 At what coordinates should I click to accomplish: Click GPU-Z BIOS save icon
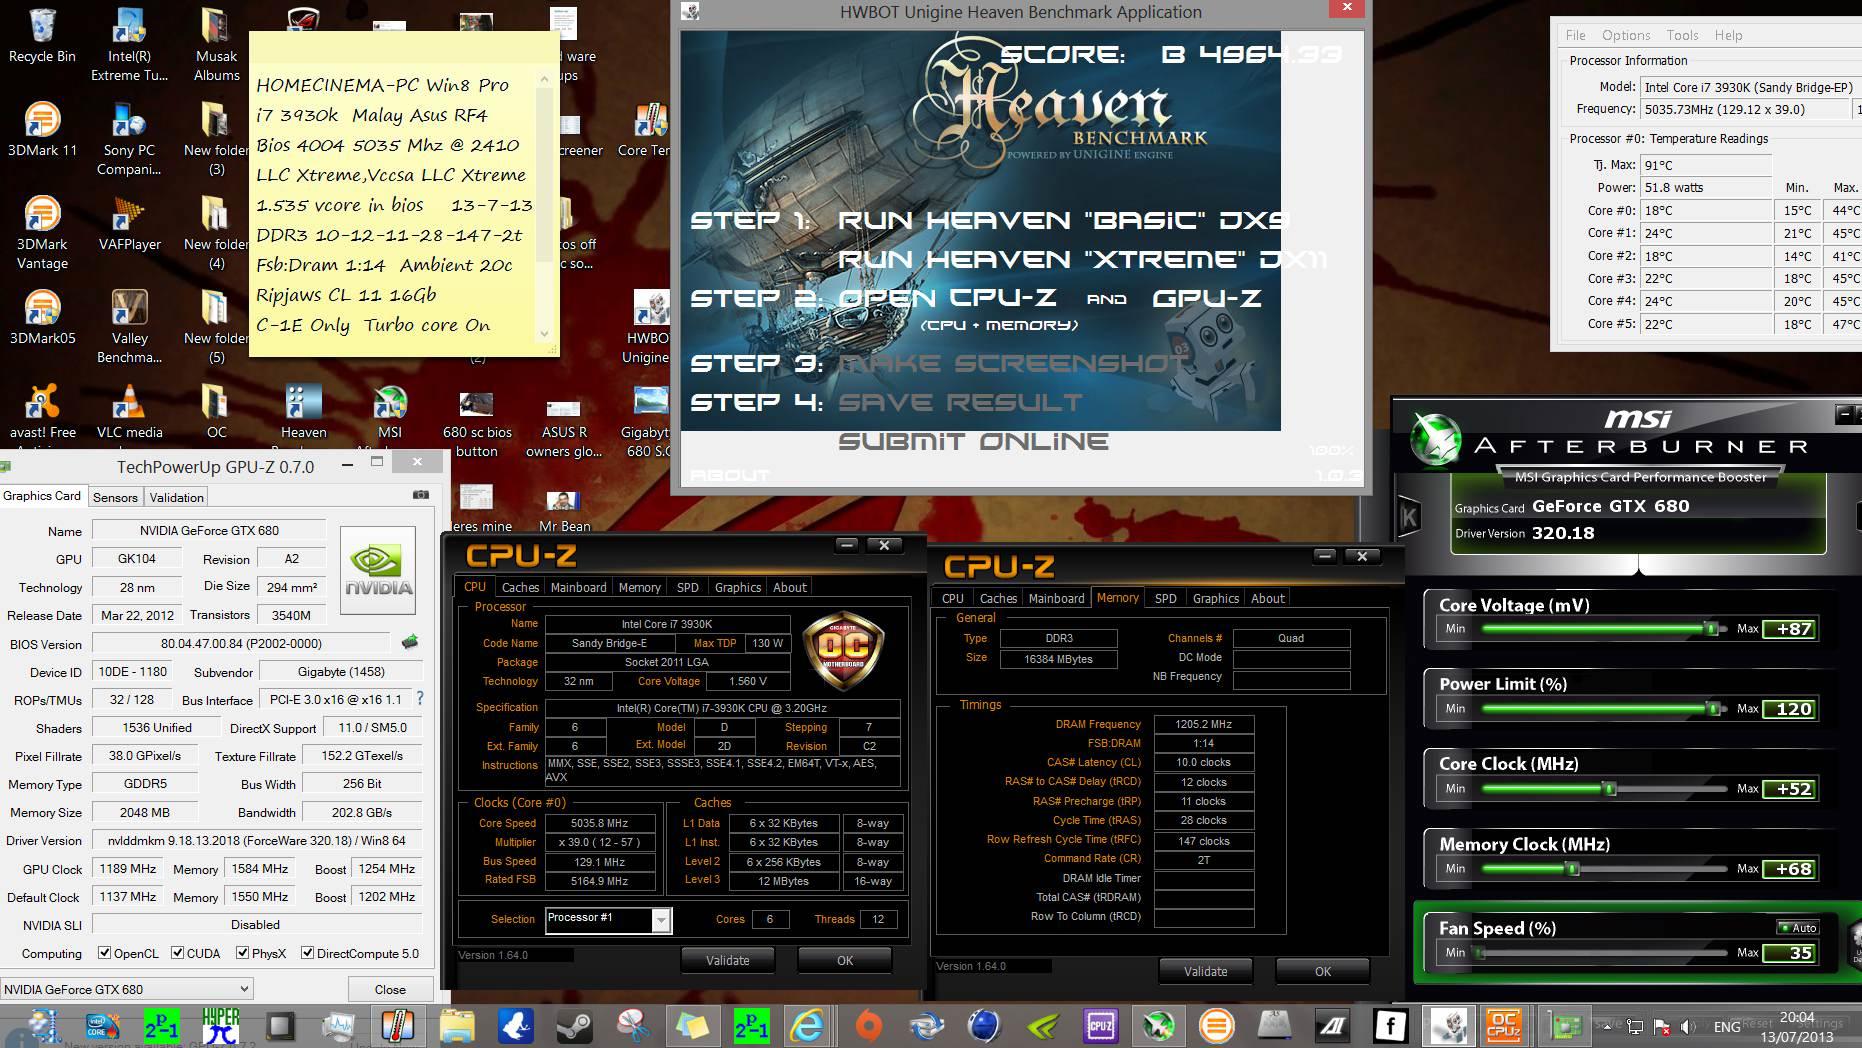click(409, 642)
